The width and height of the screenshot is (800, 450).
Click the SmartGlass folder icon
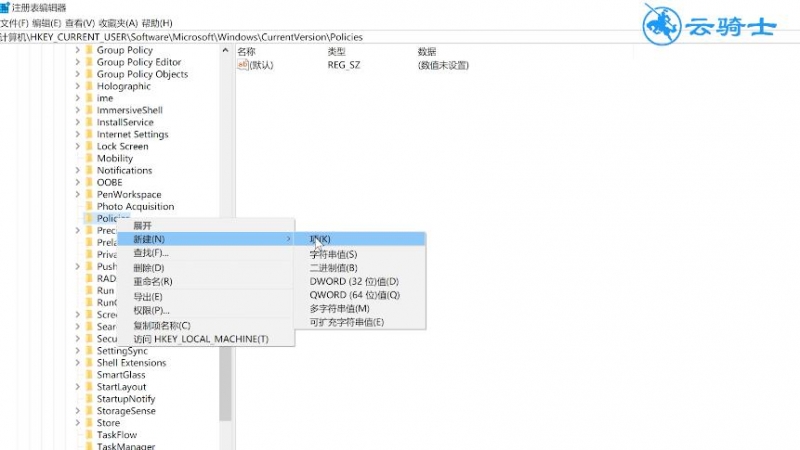(89, 375)
